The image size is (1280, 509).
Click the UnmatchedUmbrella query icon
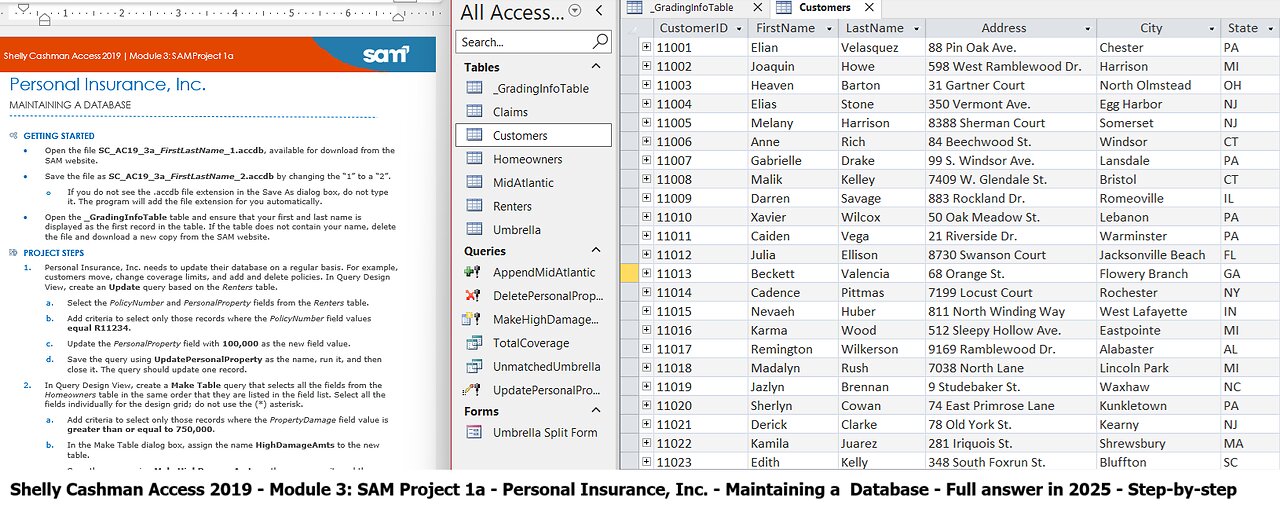tap(473, 366)
